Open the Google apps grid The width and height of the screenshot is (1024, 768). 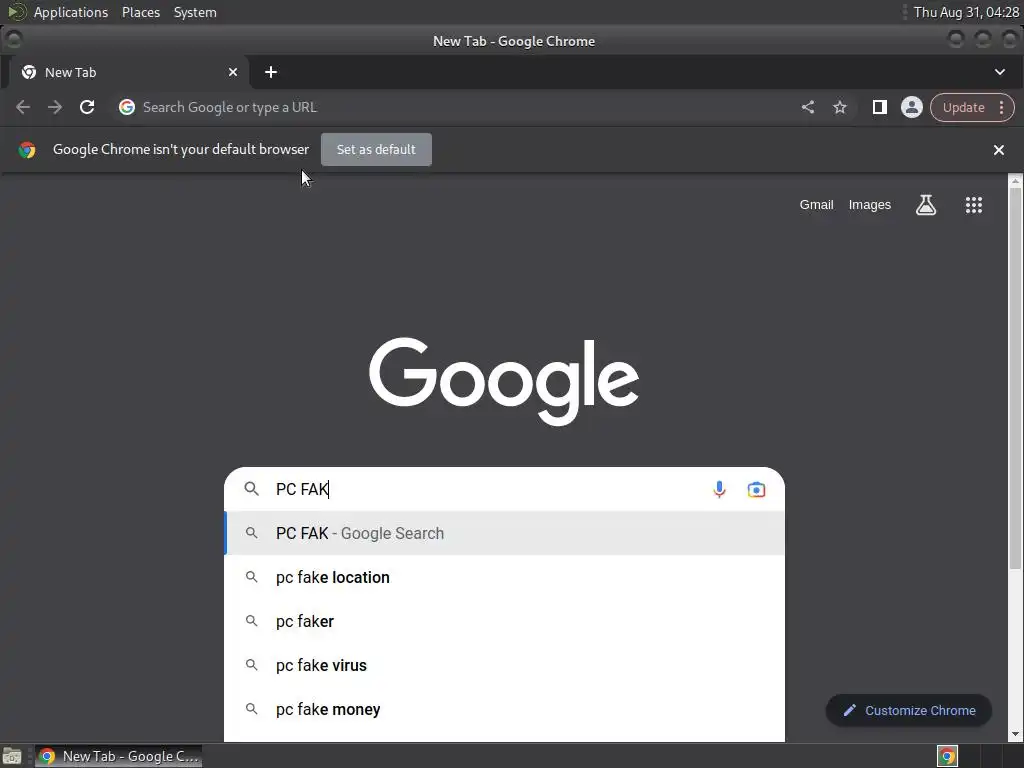[x=974, y=205]
